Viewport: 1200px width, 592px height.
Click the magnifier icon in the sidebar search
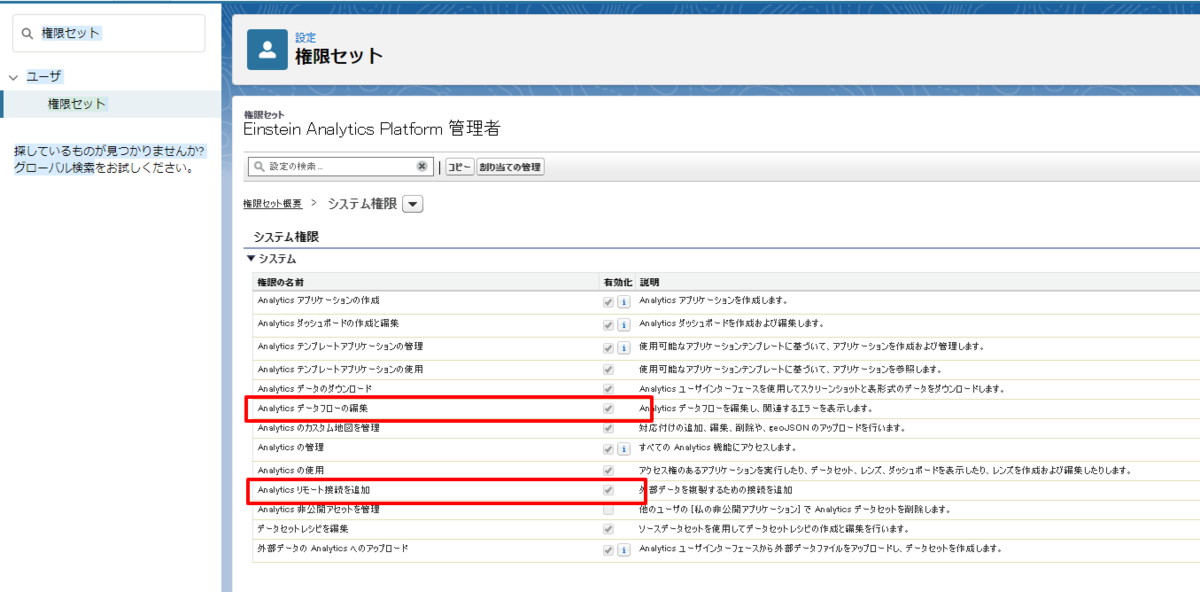[27, 33]
